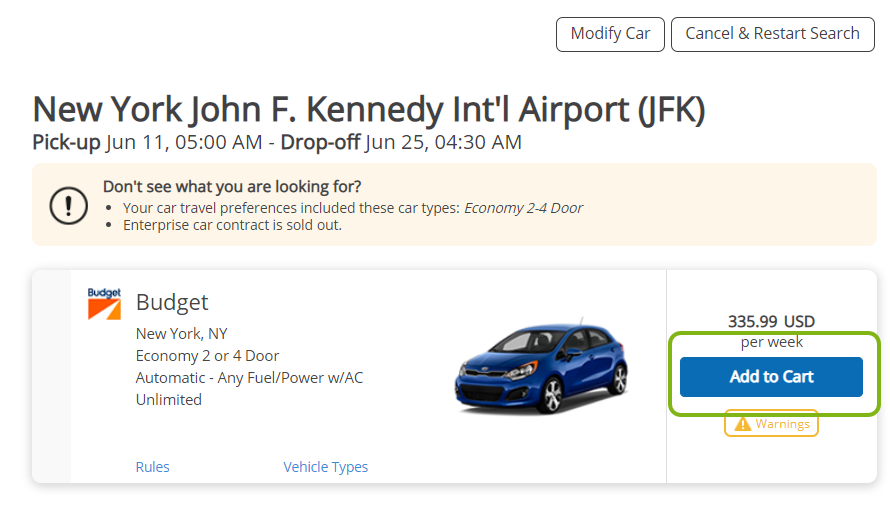Click "Don't see what you are looking for?"
The height and width of the screenshot is (505, 890).
tap(232, 187)
